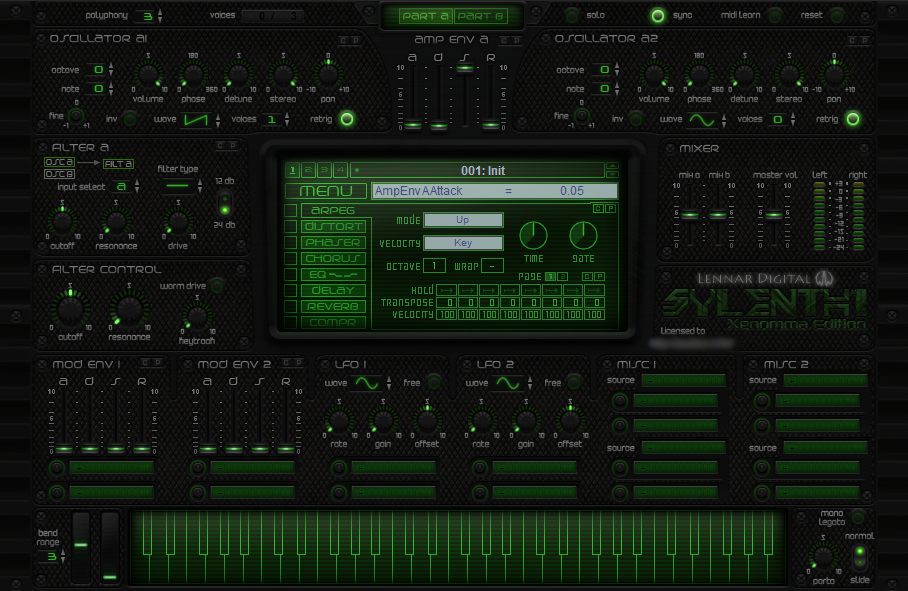
Task: Click the LFO 1 rate knob
Action: (x=339, y=421)
